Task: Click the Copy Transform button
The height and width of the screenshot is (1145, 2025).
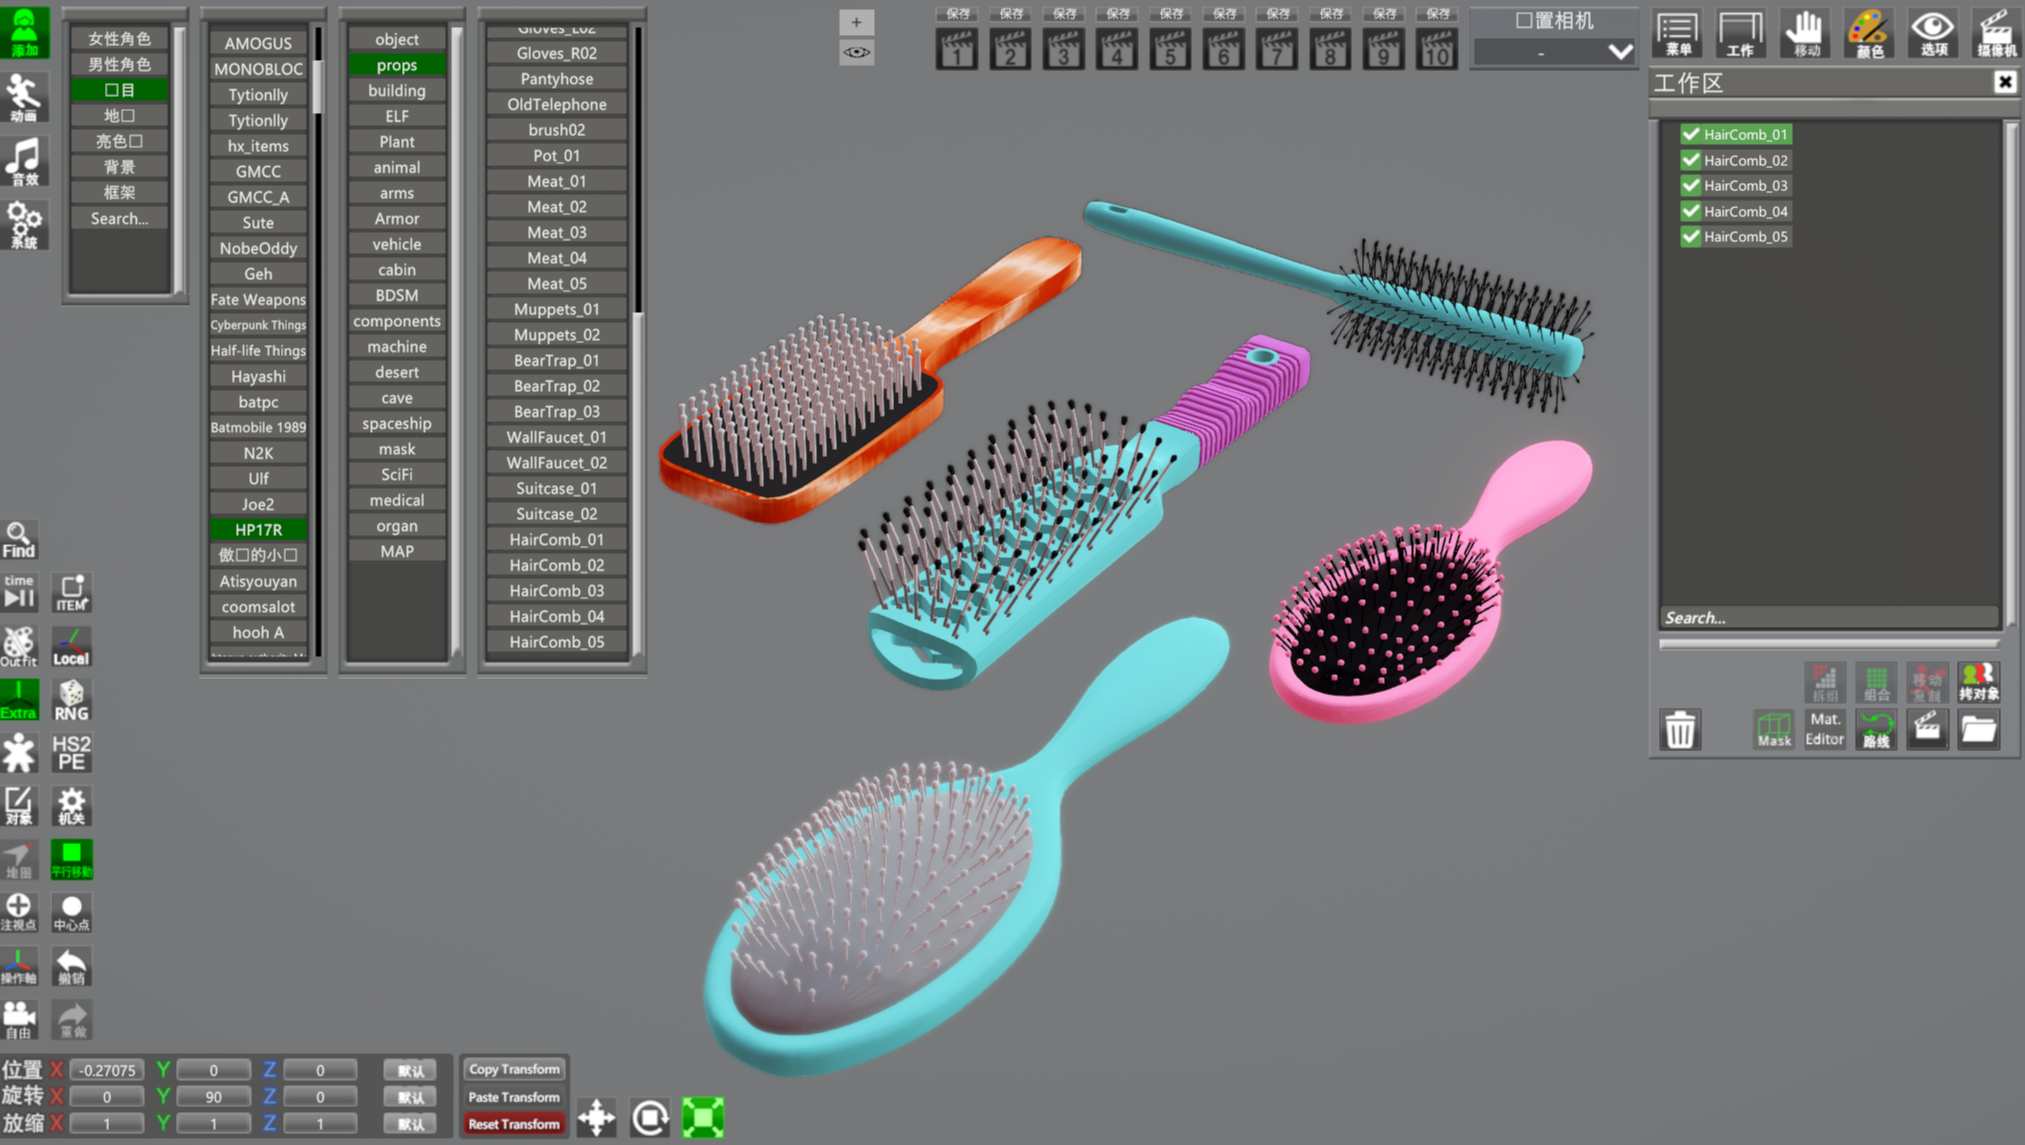Action: tap(514, 1069)
